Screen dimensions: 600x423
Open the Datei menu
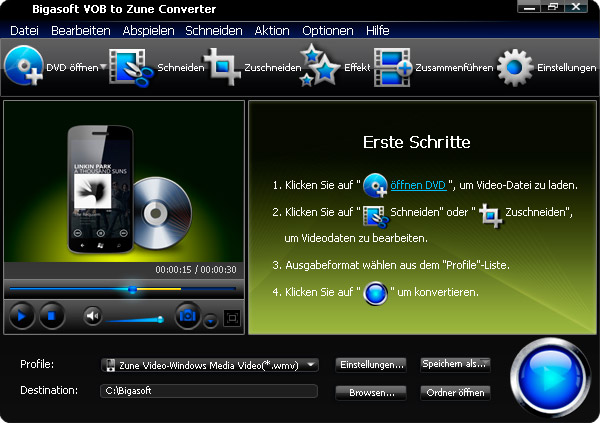pyautogui.click(x=24, y=31)
